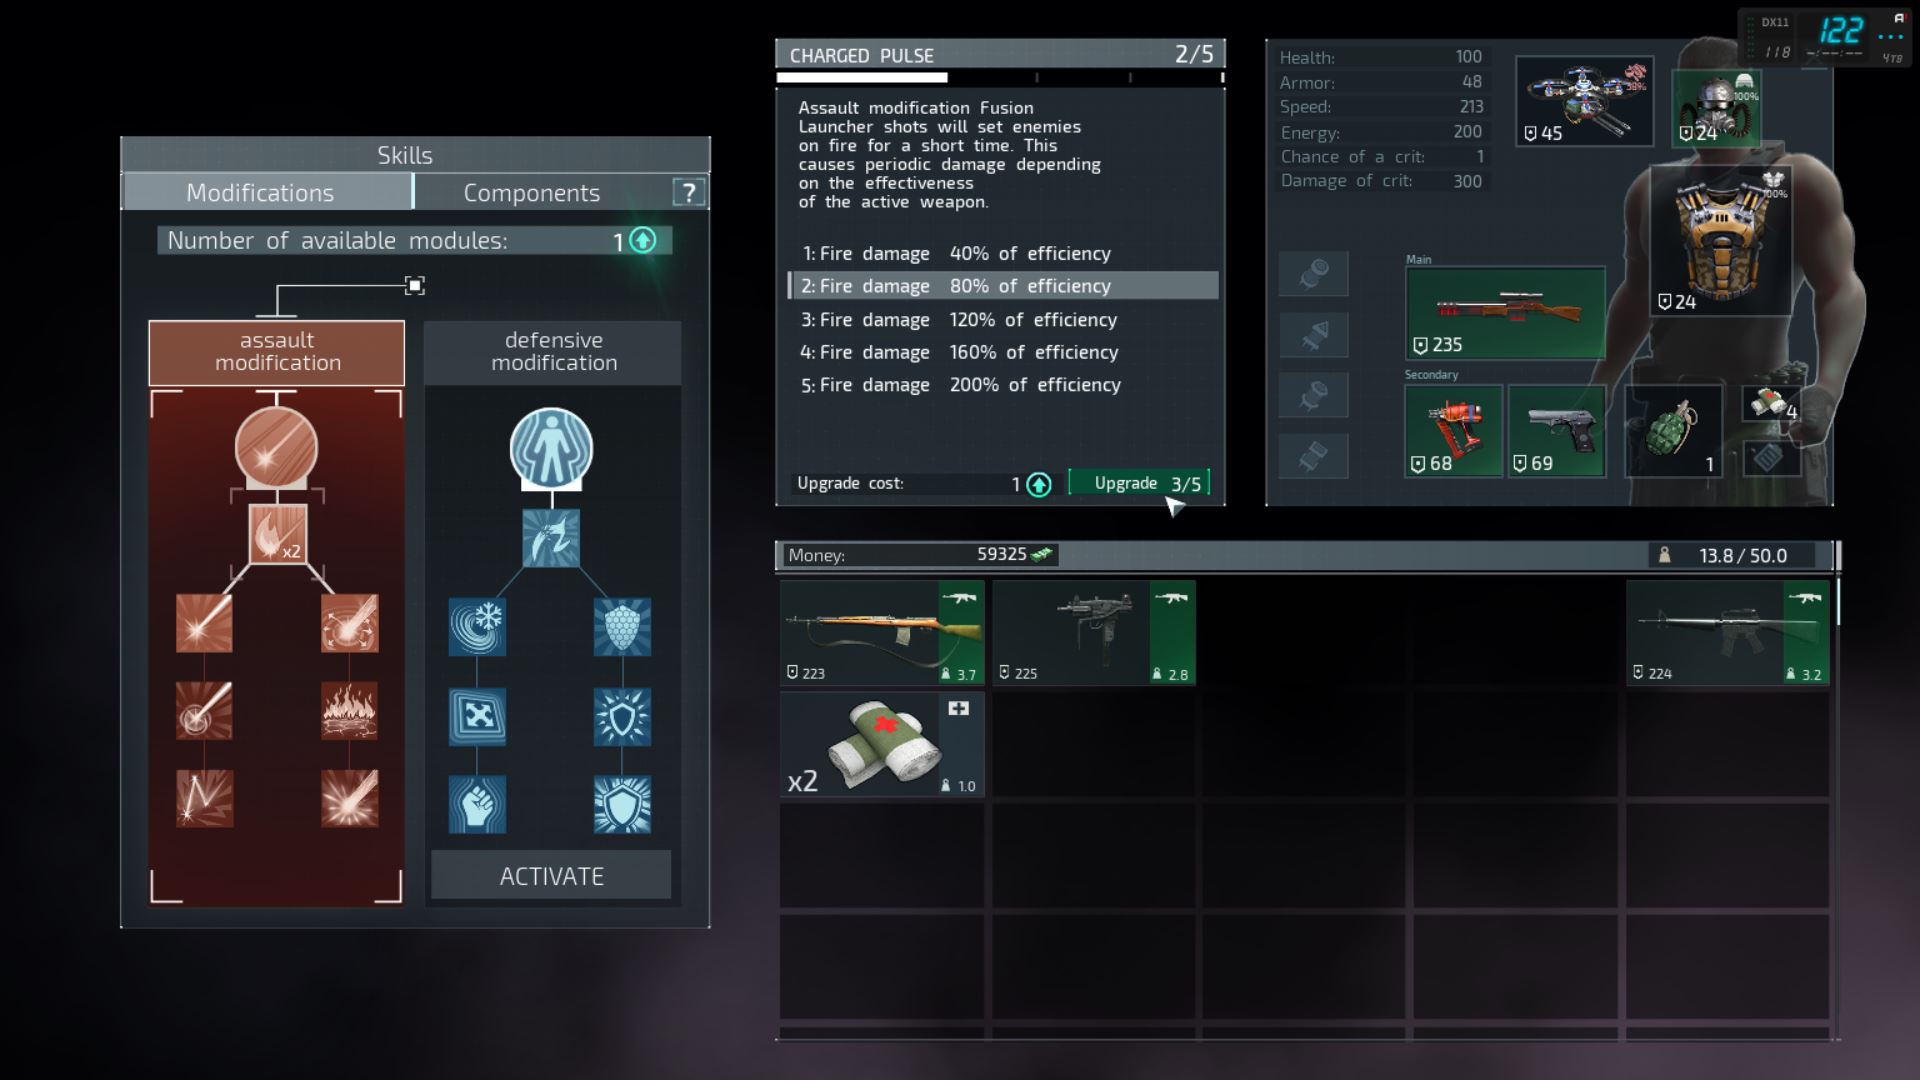Click the inventory scrollbar handle

tap(1838, 602)
